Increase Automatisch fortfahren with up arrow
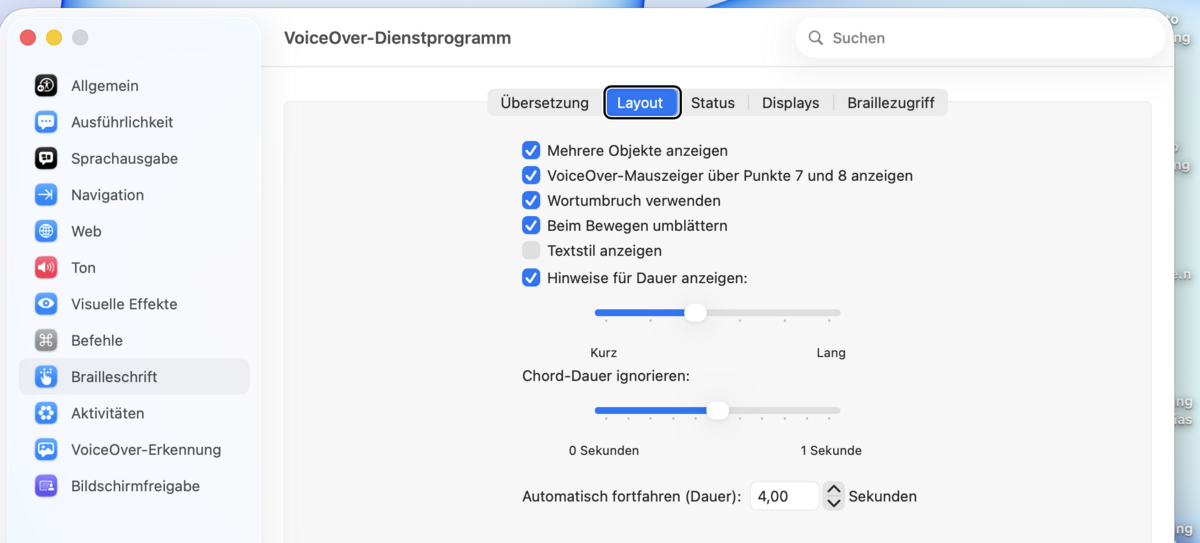This screenshot has width=1200, height=543. [x=834, y=489]
